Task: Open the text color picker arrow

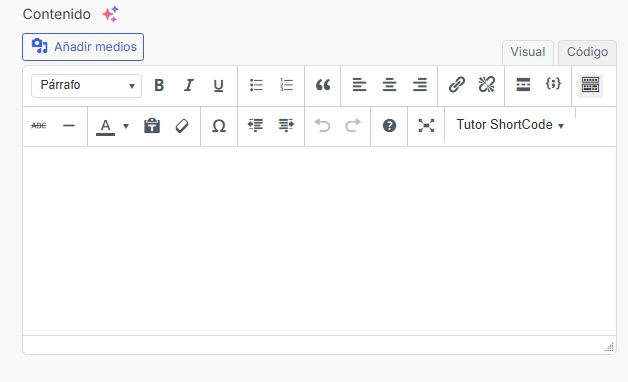Action: coord(126,127)
